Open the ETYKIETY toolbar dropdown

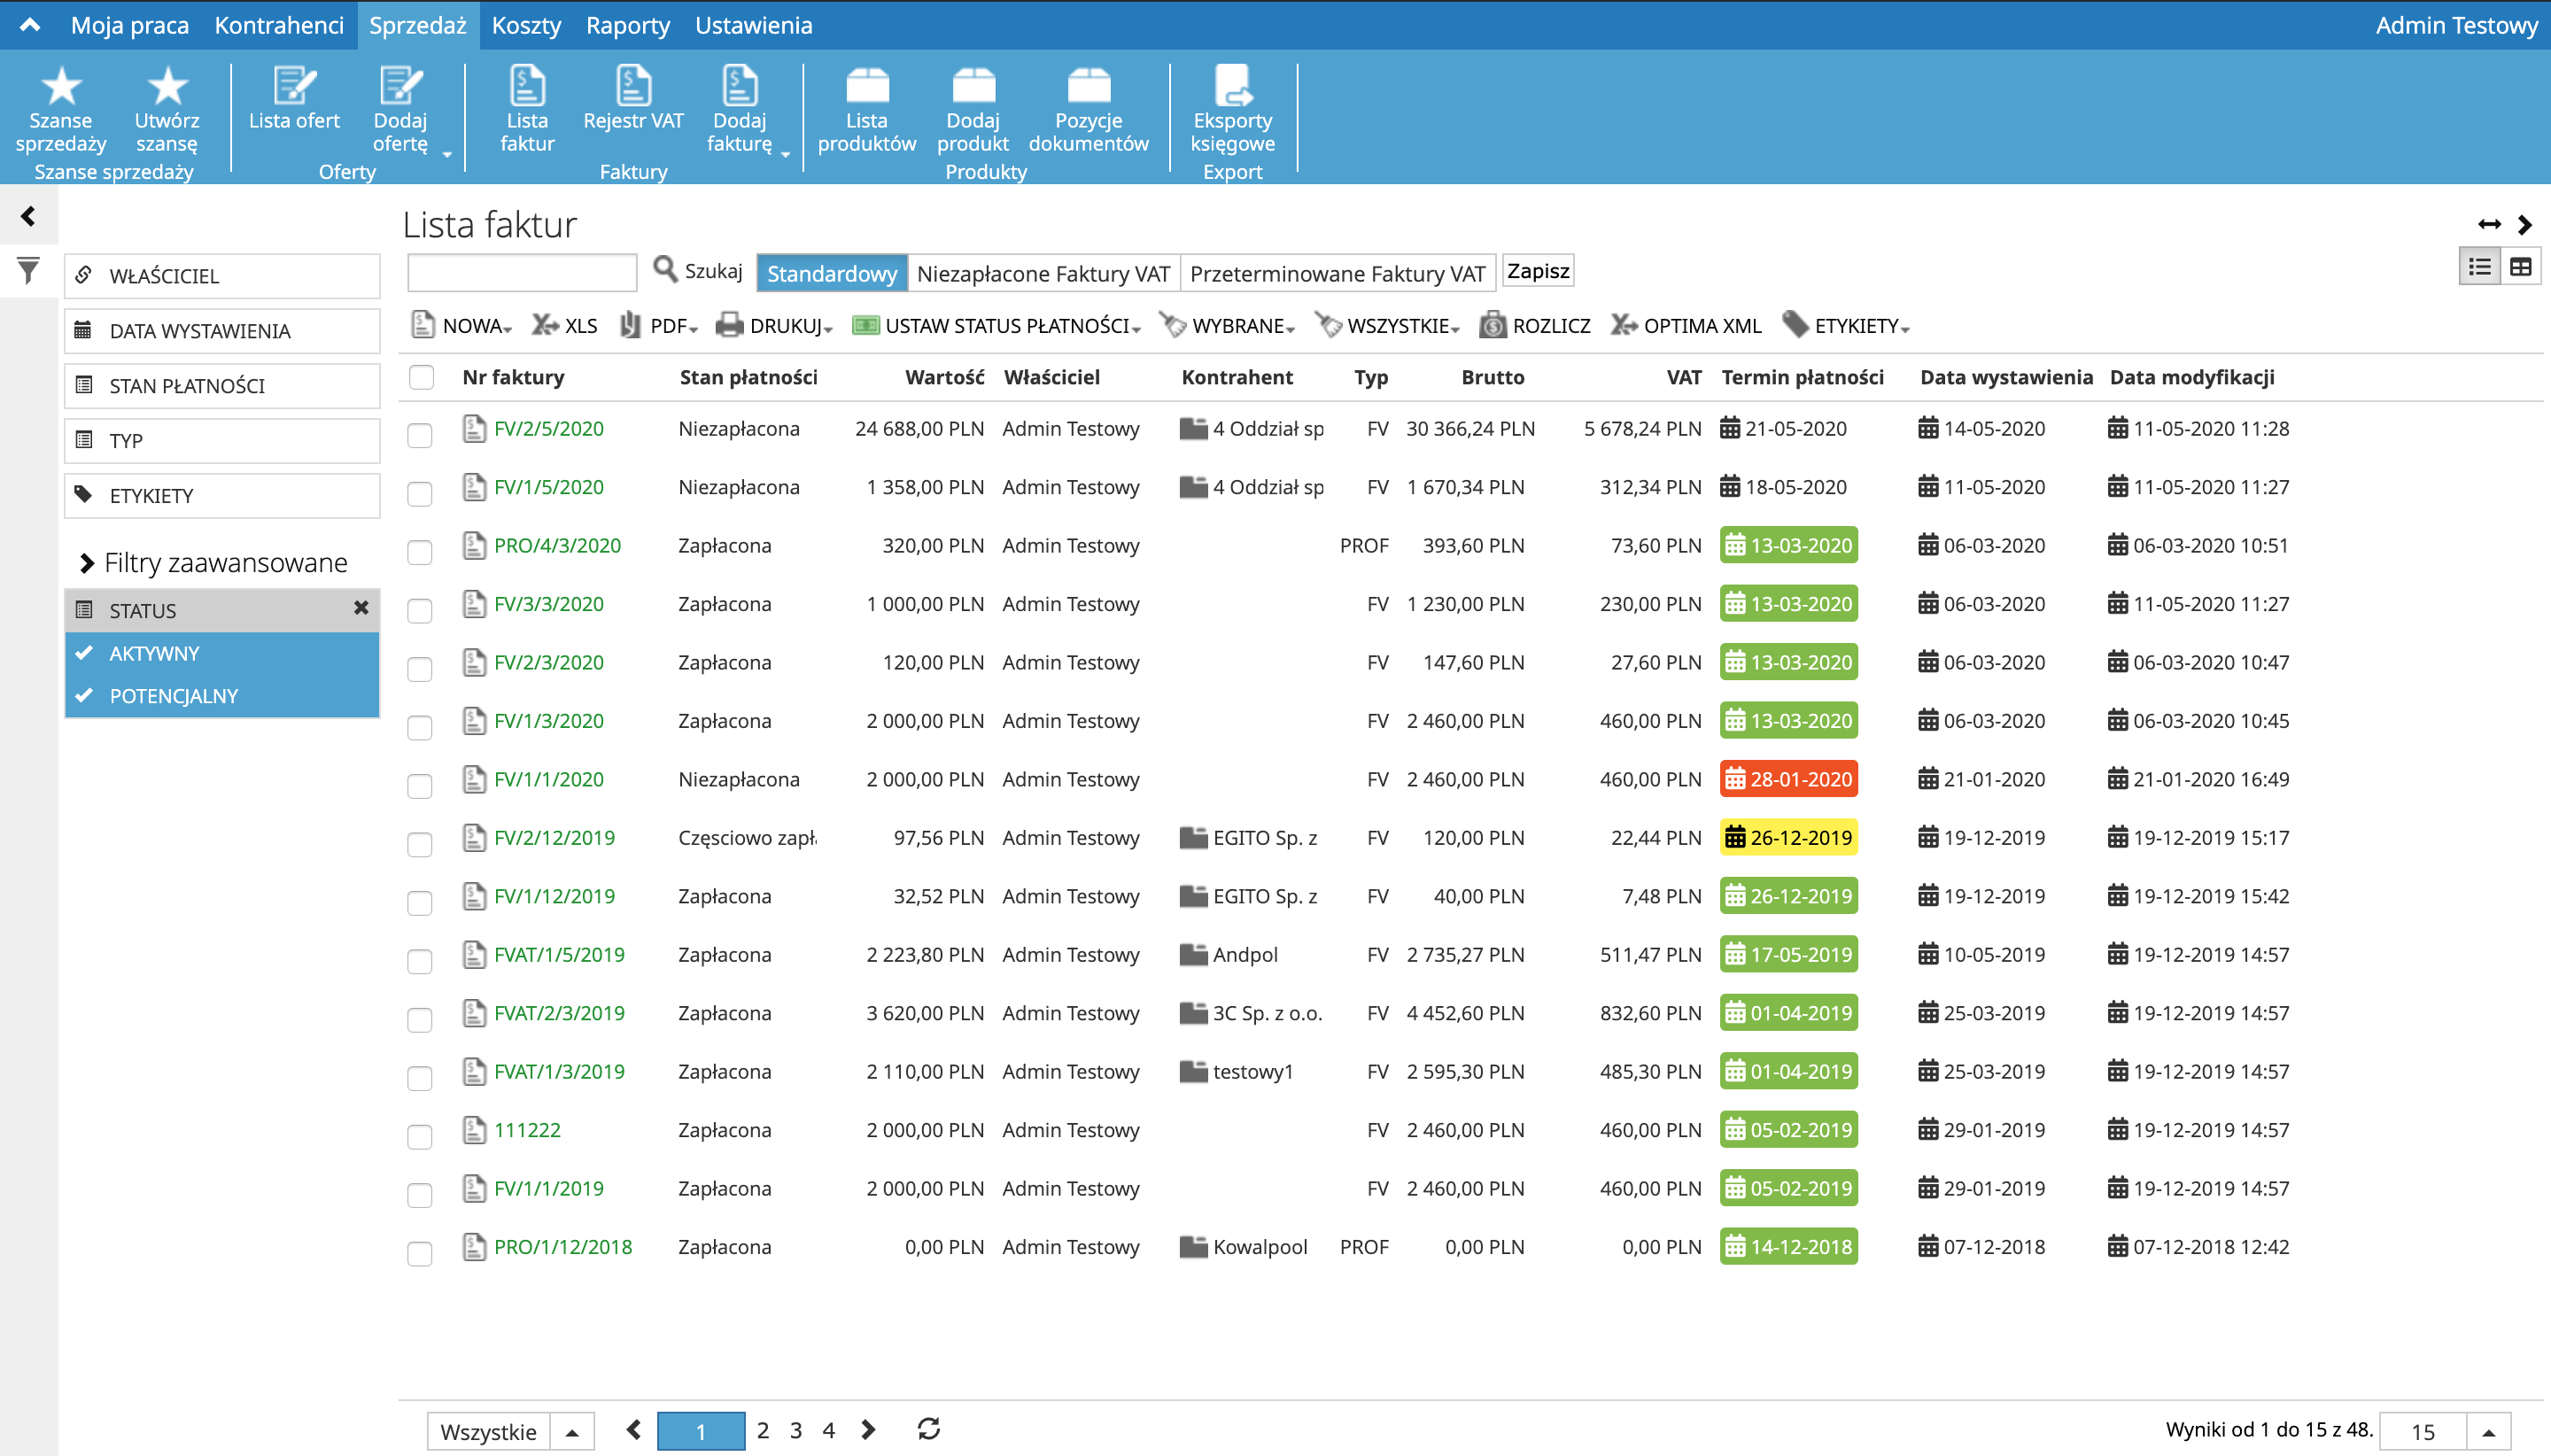[1846, 326]
